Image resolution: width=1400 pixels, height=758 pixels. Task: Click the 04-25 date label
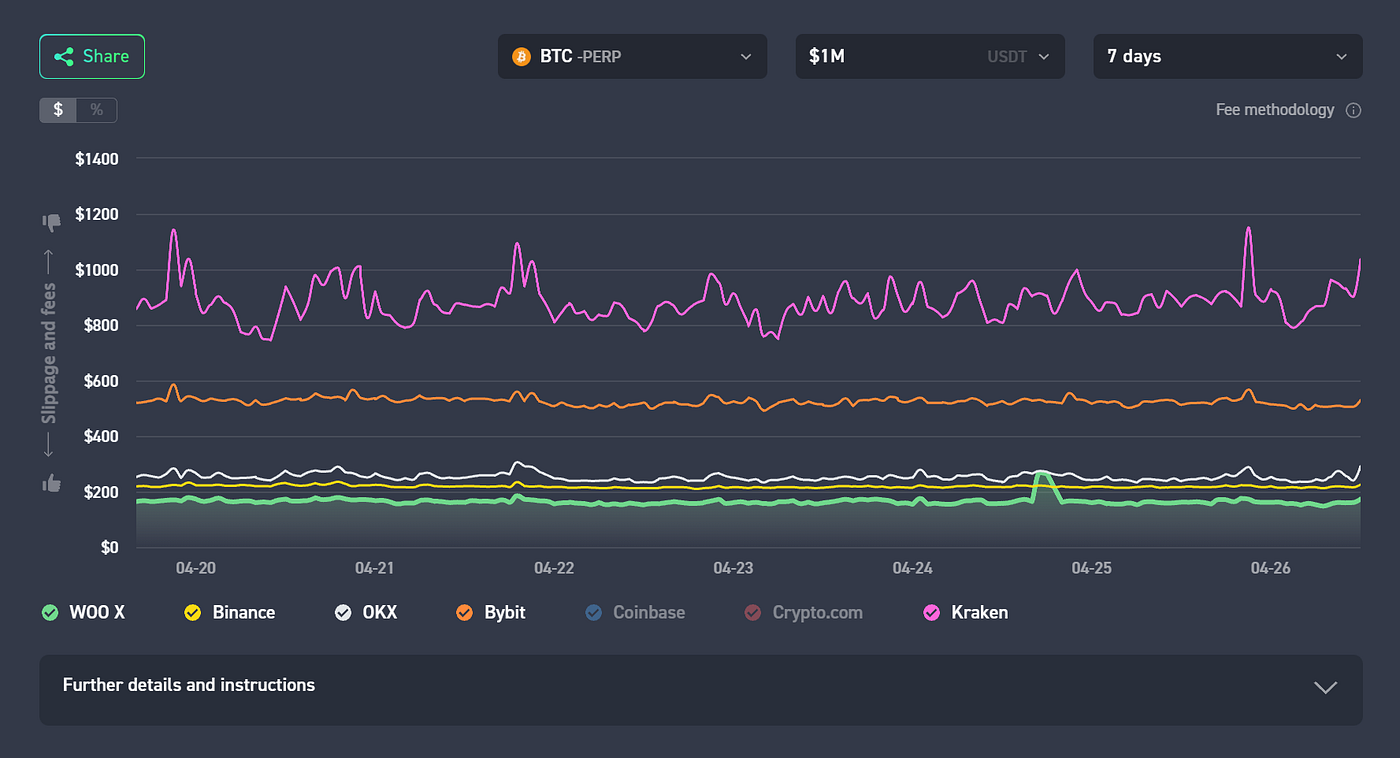click(1091, 568)
